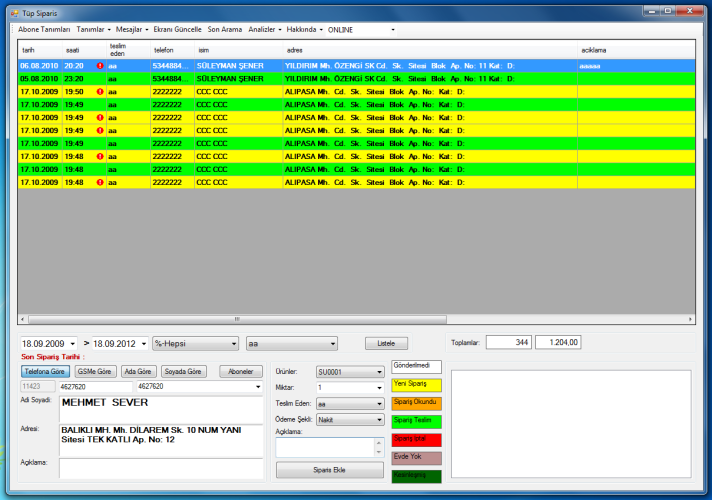The height and width of the screenshot is (500, 712).
Task: Click the phone number field showing 4627620
Action: coord(96,386)
